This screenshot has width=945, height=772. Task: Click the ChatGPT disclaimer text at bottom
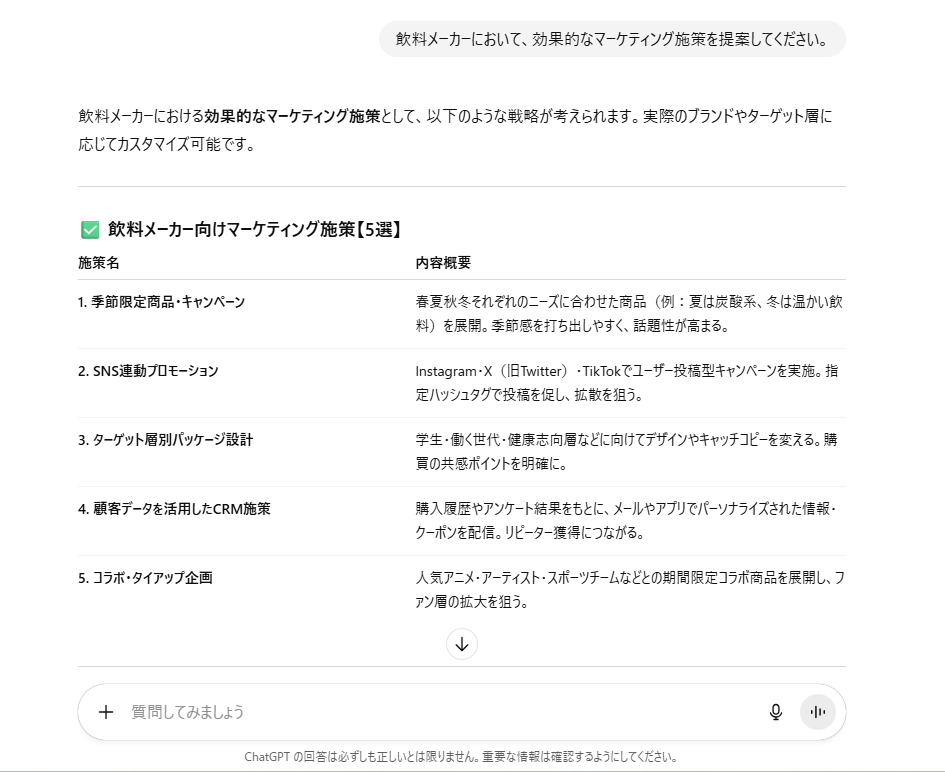tap(461, 756)
